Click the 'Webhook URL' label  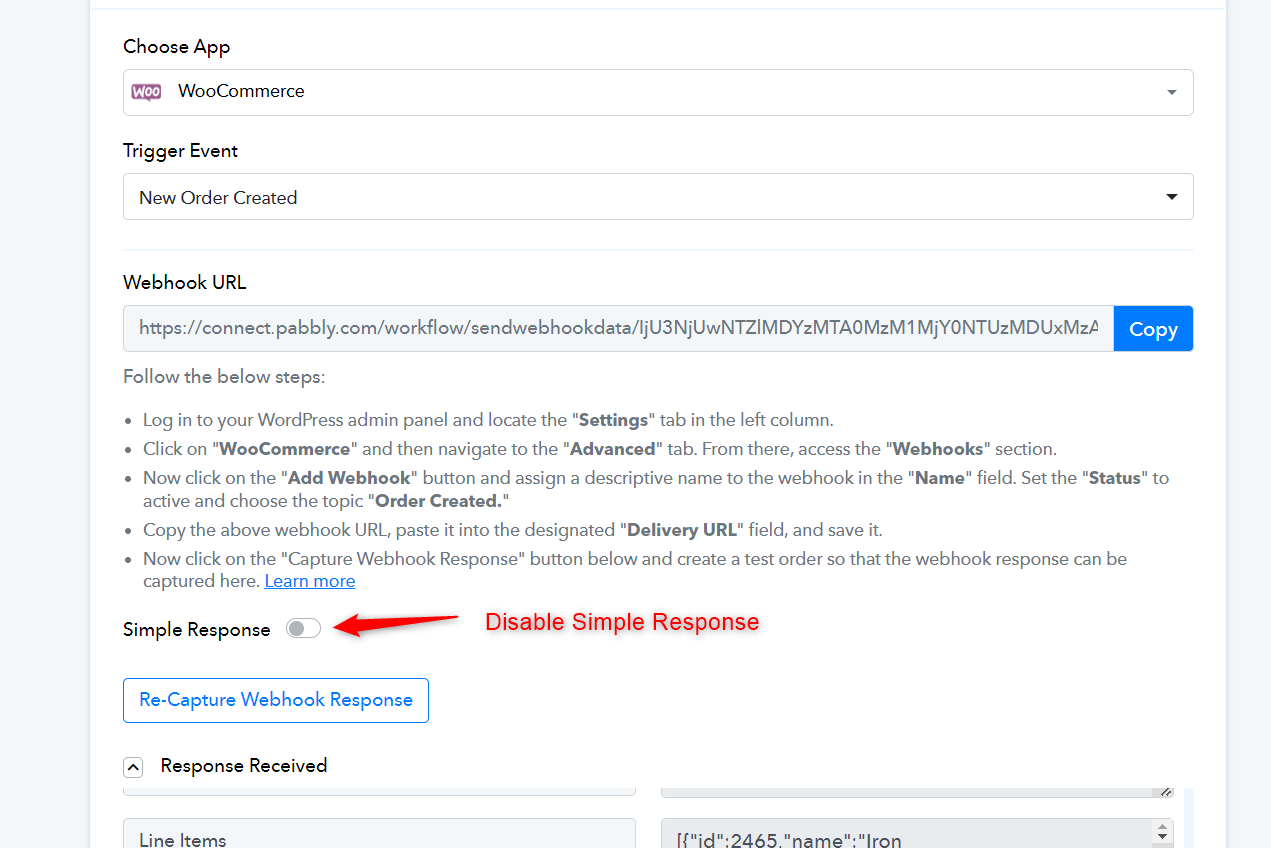click(185, 283)
